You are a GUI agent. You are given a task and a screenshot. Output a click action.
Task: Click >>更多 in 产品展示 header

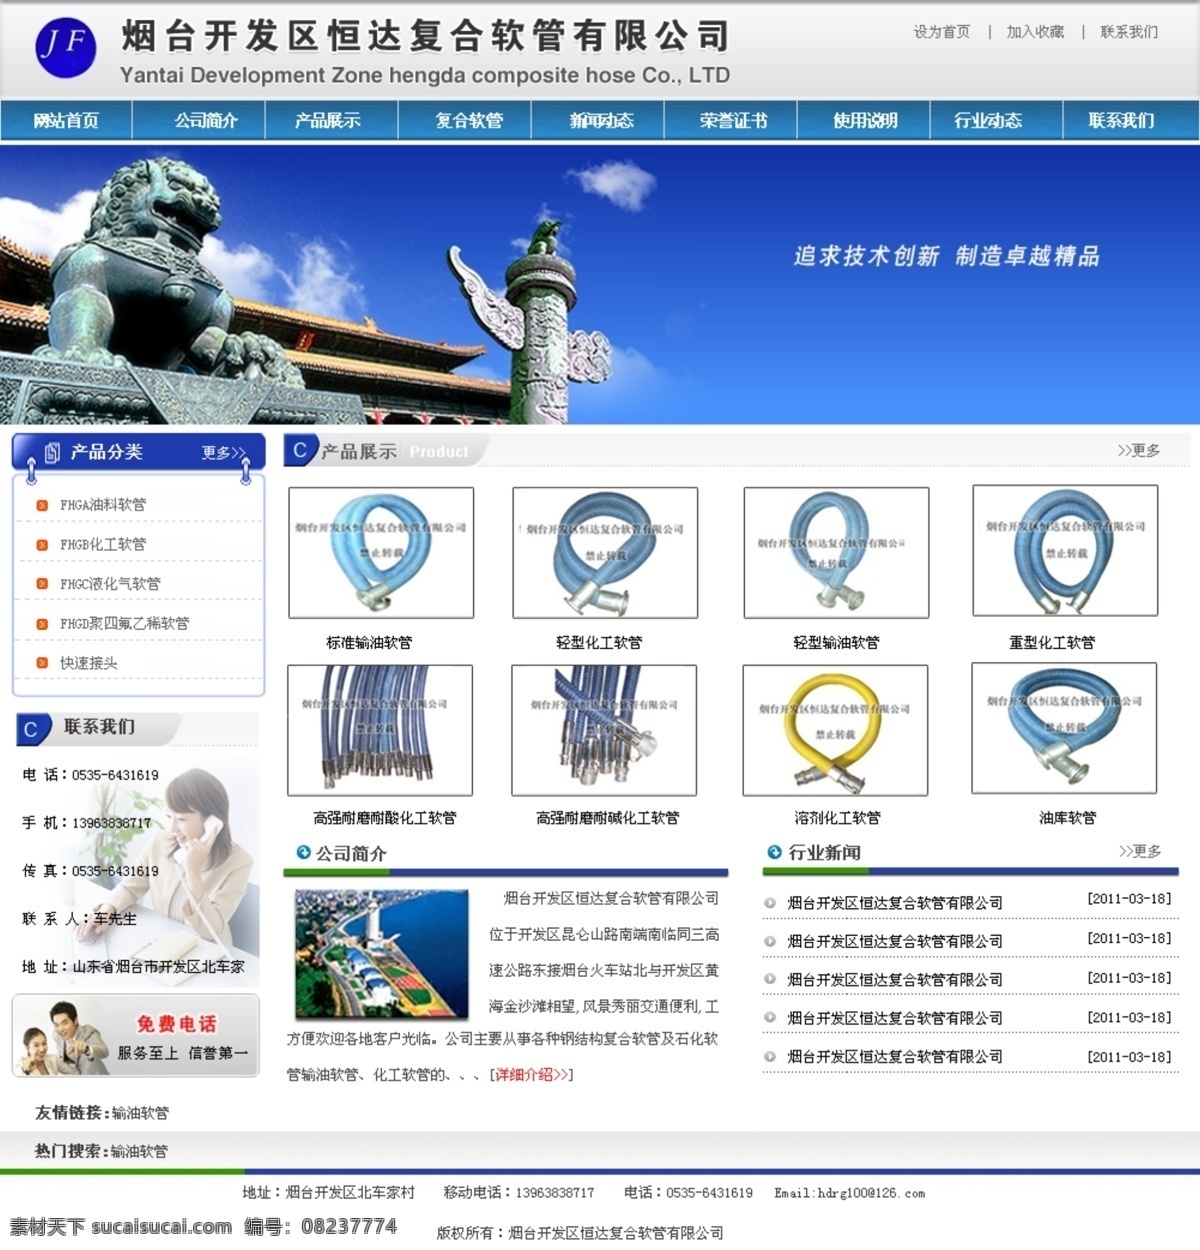pos(1139,451)
